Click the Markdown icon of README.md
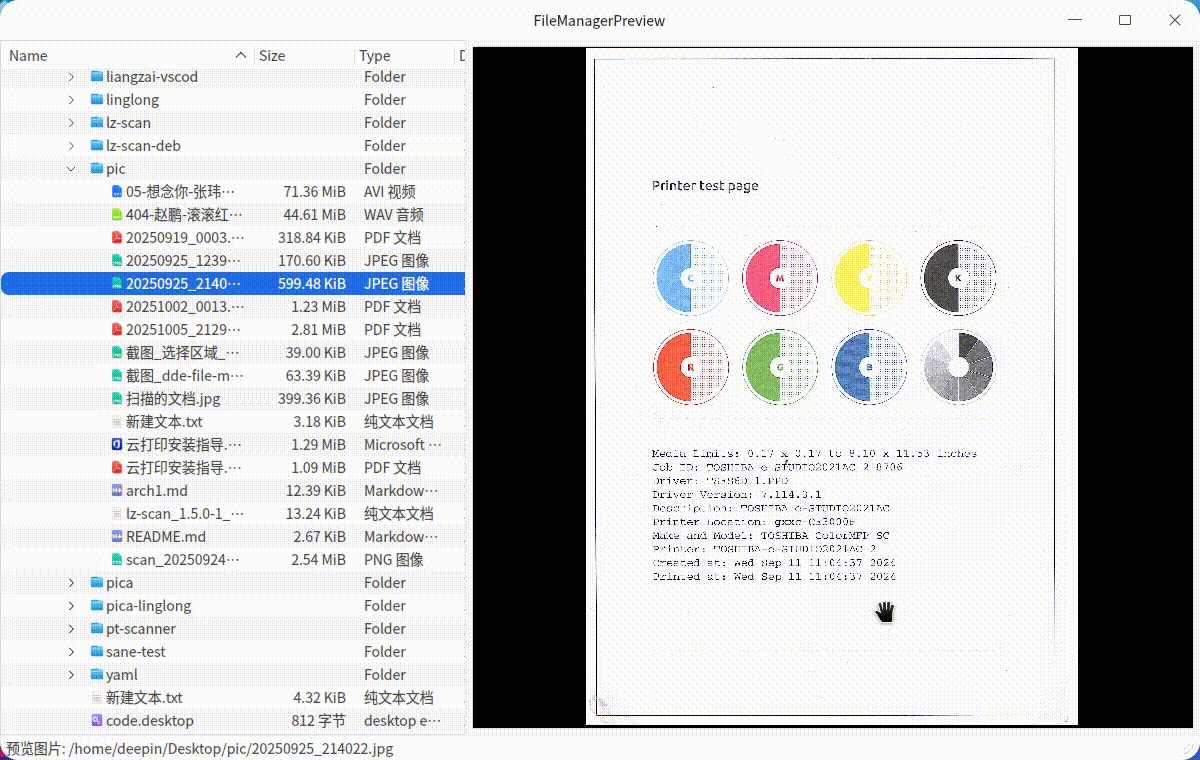This screenshot has height=760, width=1200. click(117, 537)
